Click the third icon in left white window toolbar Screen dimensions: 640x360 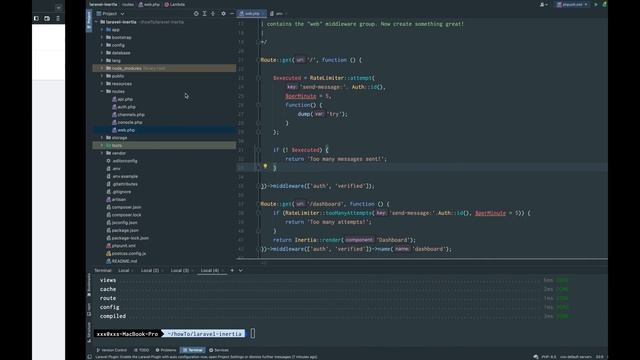(58, 18)
